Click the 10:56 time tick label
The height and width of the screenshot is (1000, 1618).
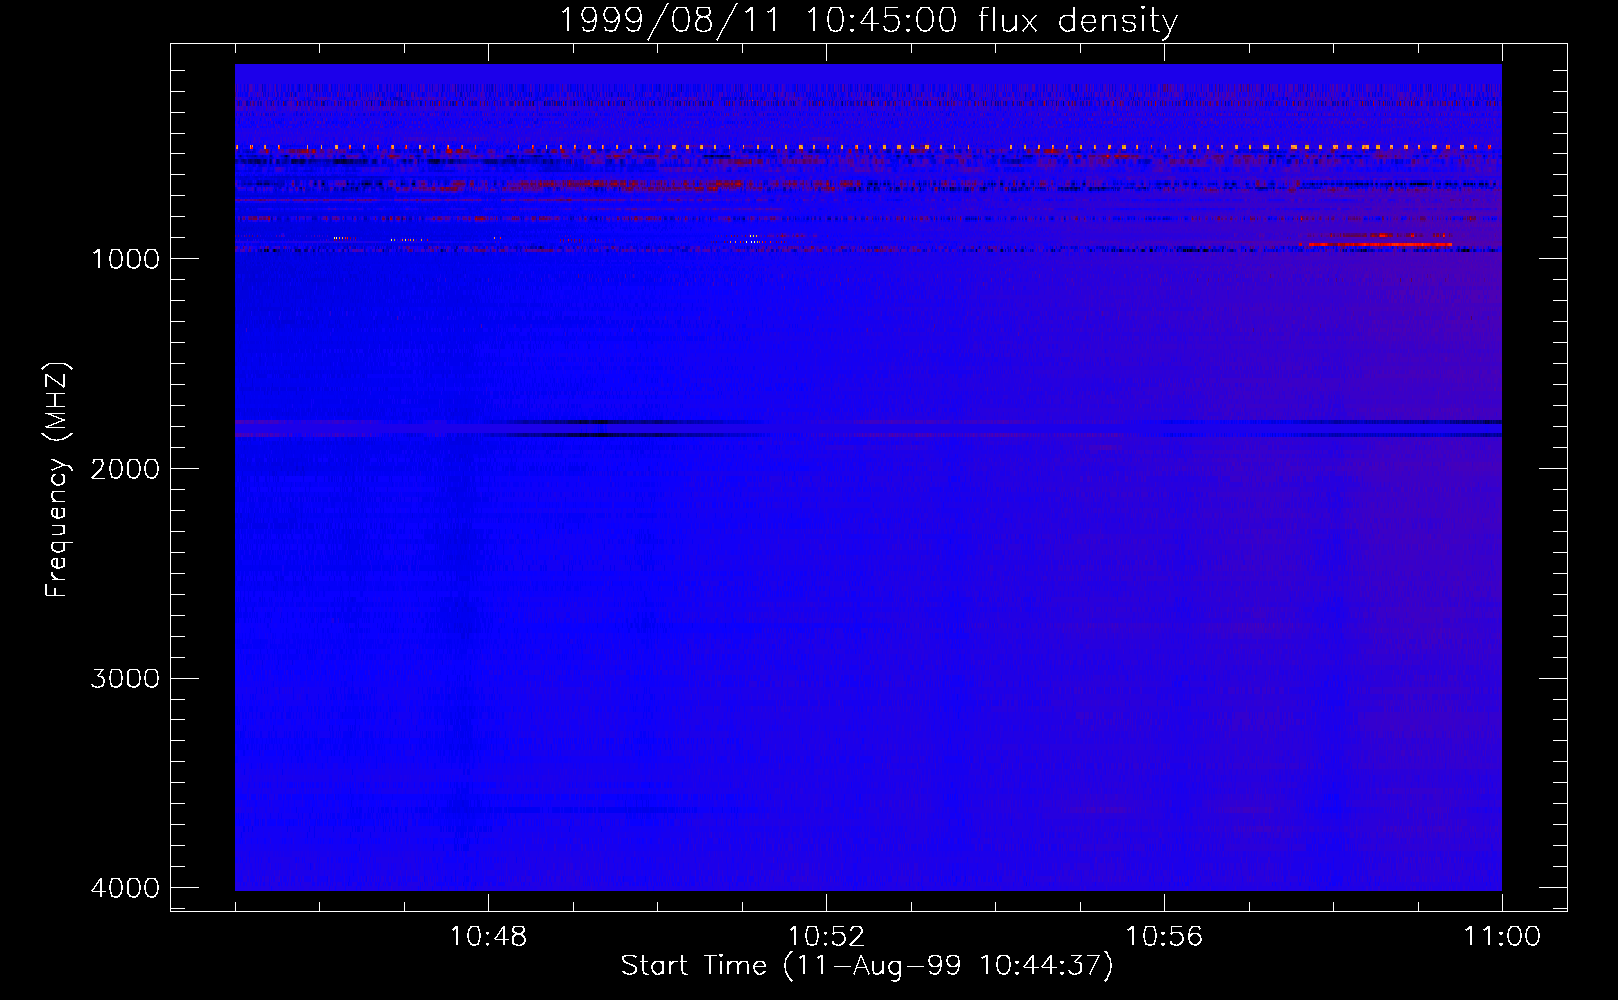click(x=1164, y=937)
